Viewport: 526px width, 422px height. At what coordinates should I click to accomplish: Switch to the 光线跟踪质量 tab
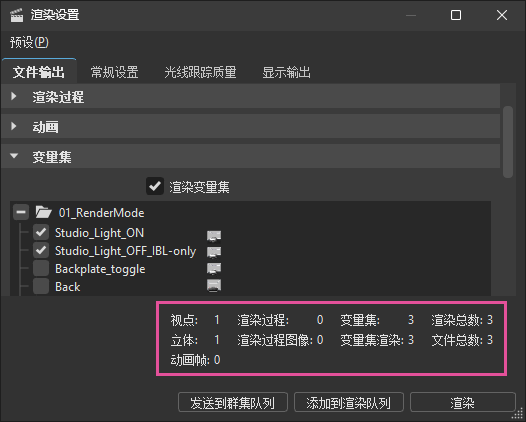(200, 72)
